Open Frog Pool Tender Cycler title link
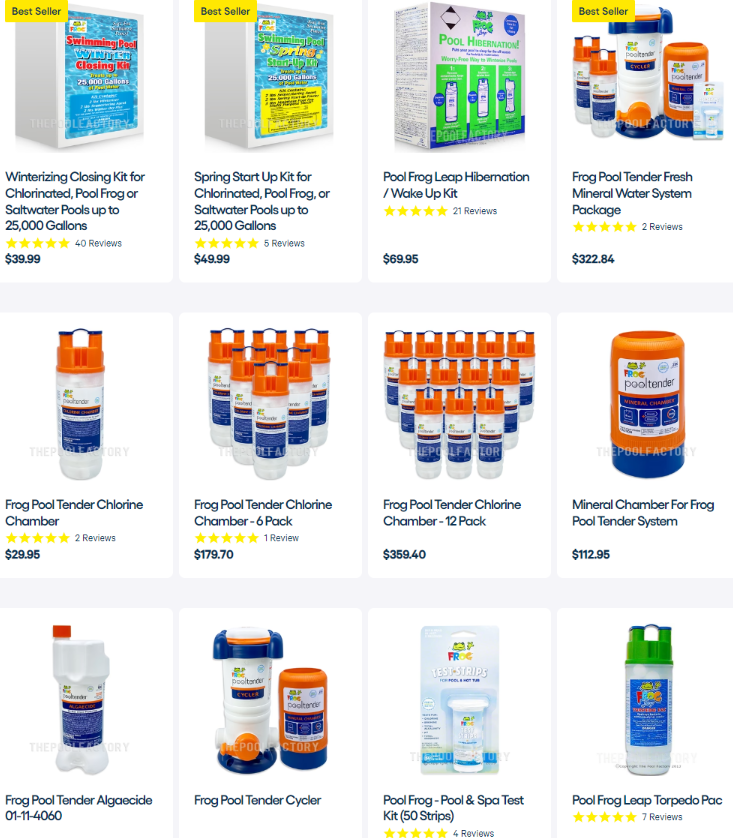 pyautogui.click(x=258, y=800)
